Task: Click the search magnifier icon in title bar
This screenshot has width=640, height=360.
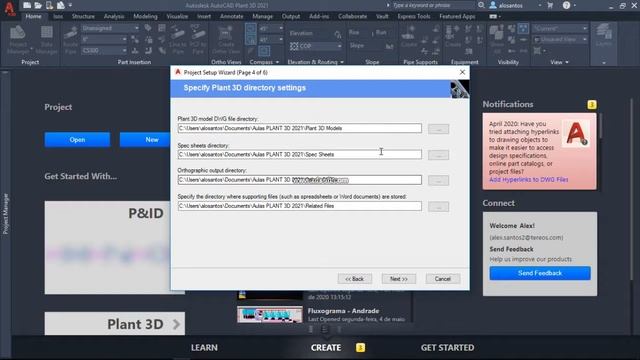Action: pos(482,5)
